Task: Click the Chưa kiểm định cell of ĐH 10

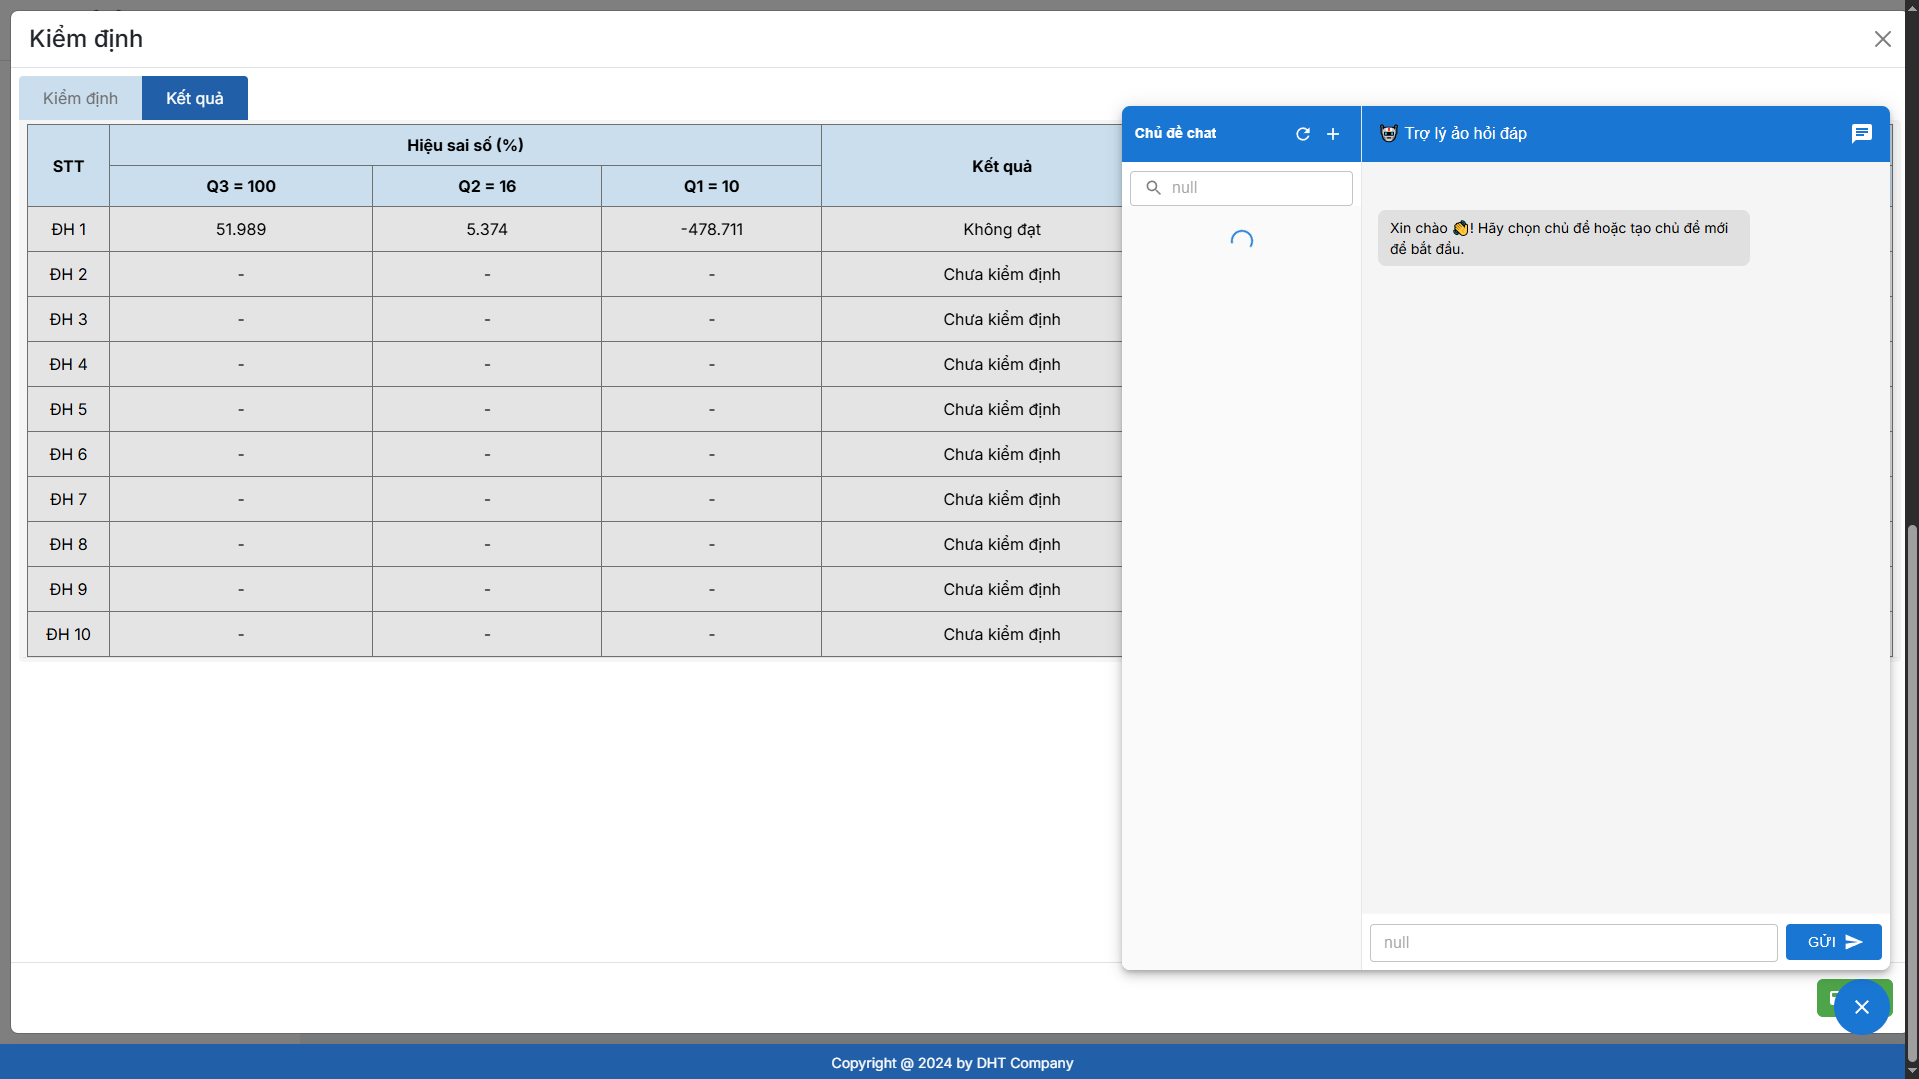Action: pyautogui.click(x=1001, y=634)
